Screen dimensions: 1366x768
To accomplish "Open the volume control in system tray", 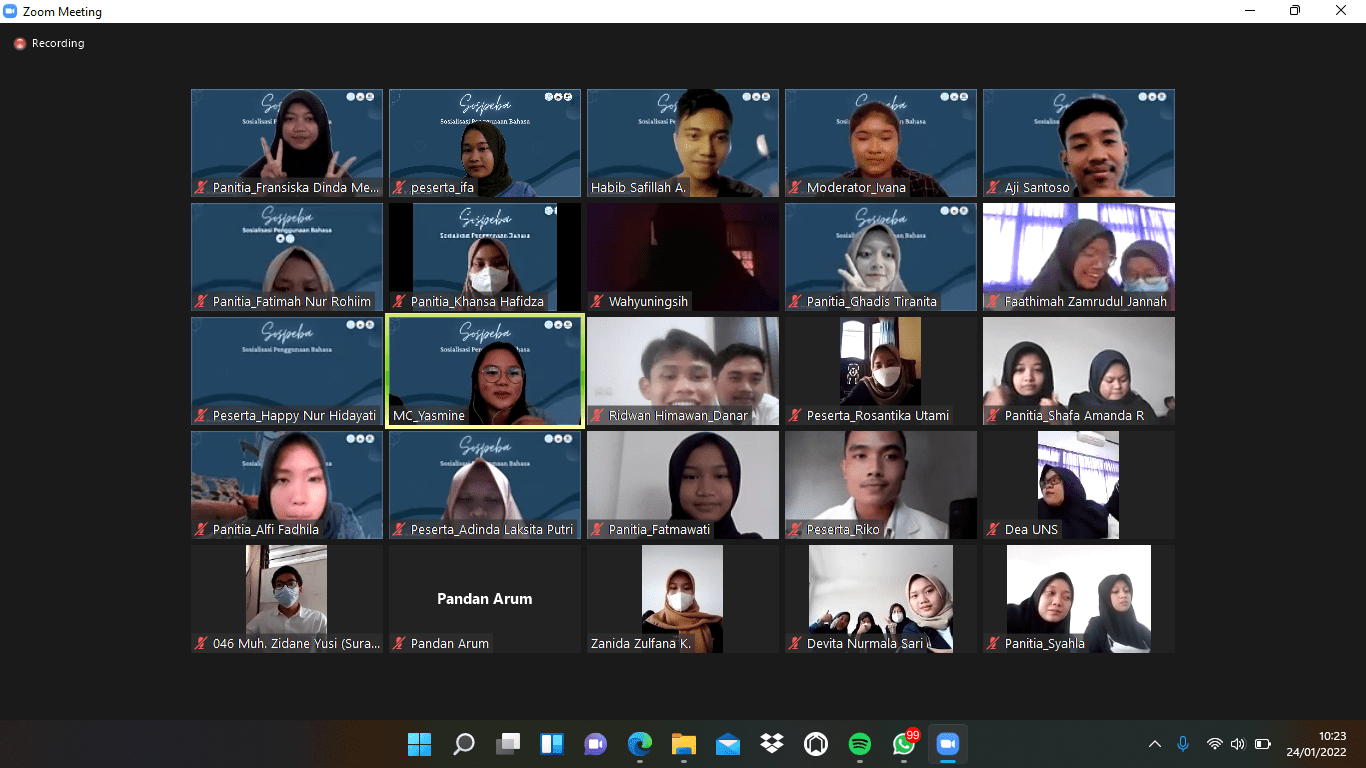I will click(1237, 744).
